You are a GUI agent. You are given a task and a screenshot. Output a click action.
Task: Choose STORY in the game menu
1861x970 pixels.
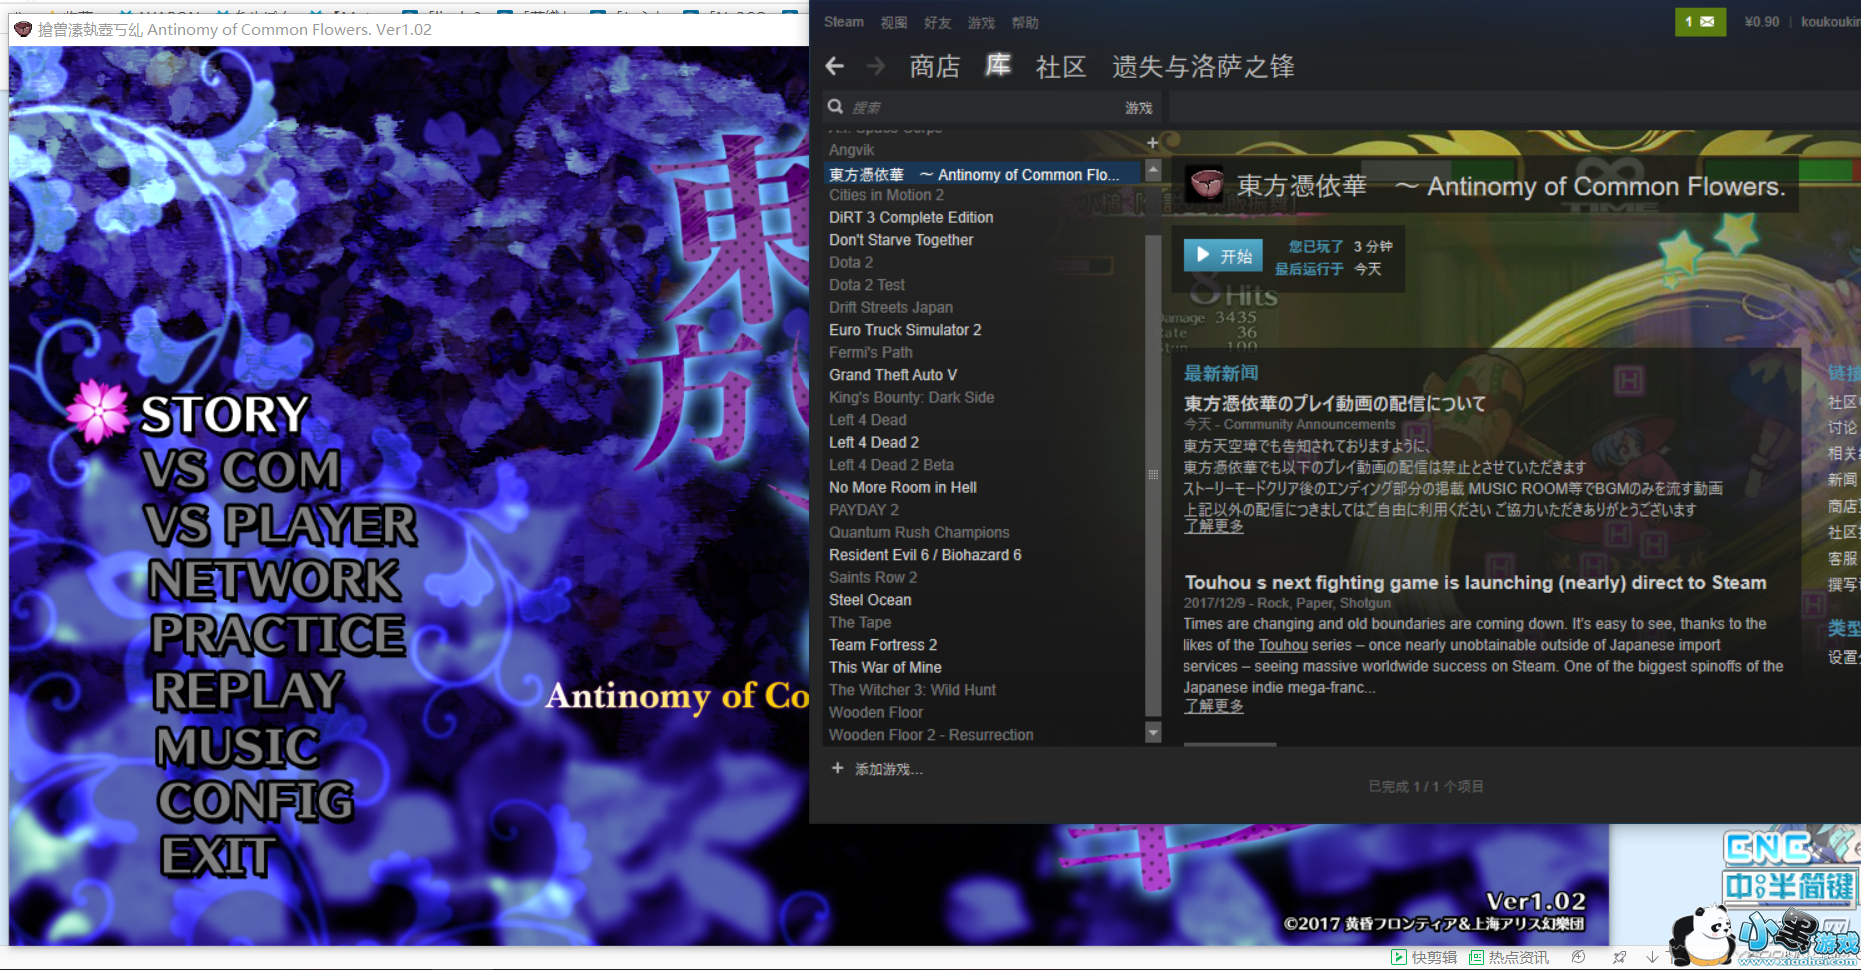(225, 414)
